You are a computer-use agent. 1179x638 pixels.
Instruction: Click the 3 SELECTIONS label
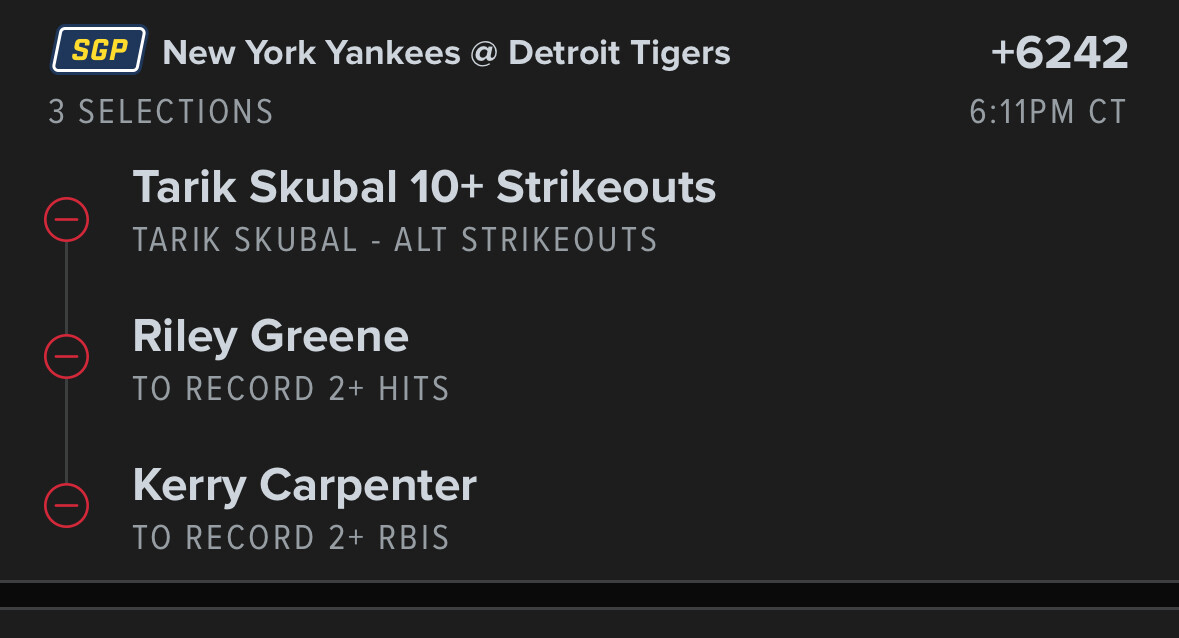click(161, 111)
